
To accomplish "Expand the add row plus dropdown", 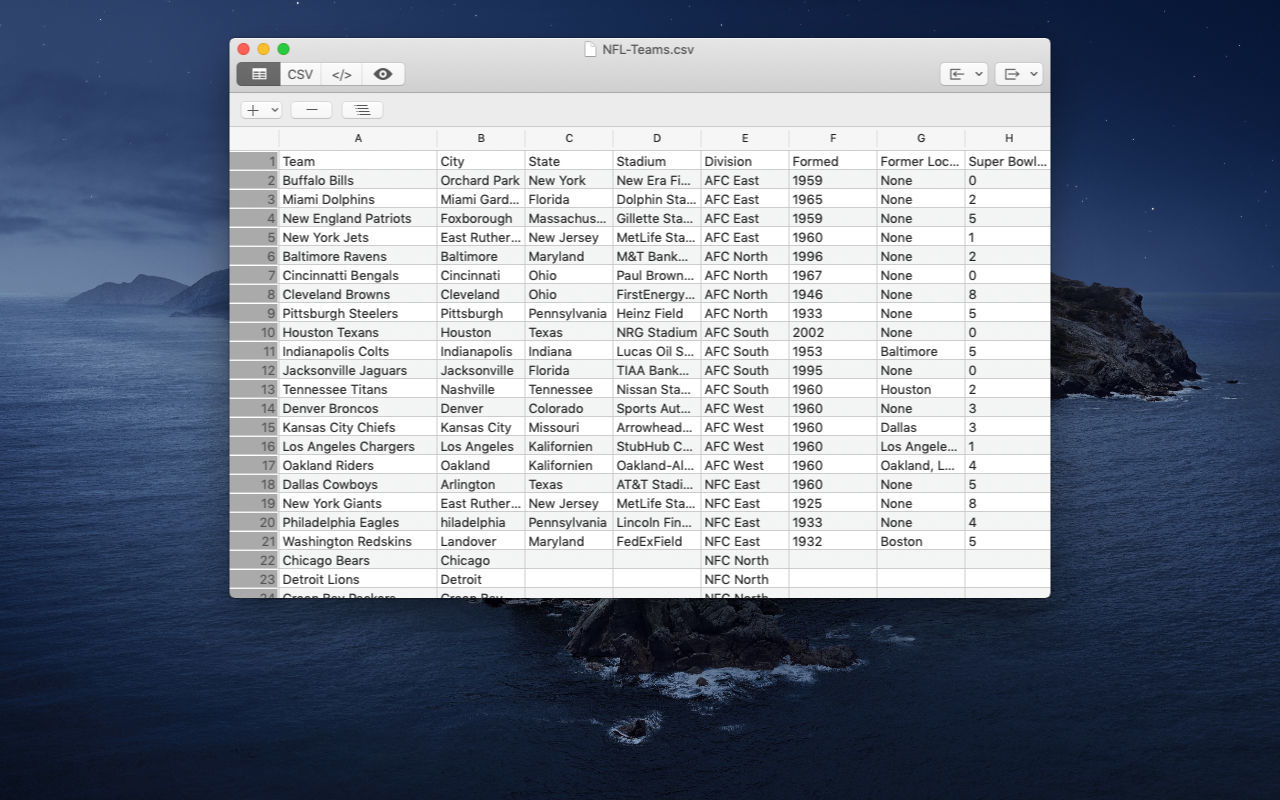I will point(262,110).
